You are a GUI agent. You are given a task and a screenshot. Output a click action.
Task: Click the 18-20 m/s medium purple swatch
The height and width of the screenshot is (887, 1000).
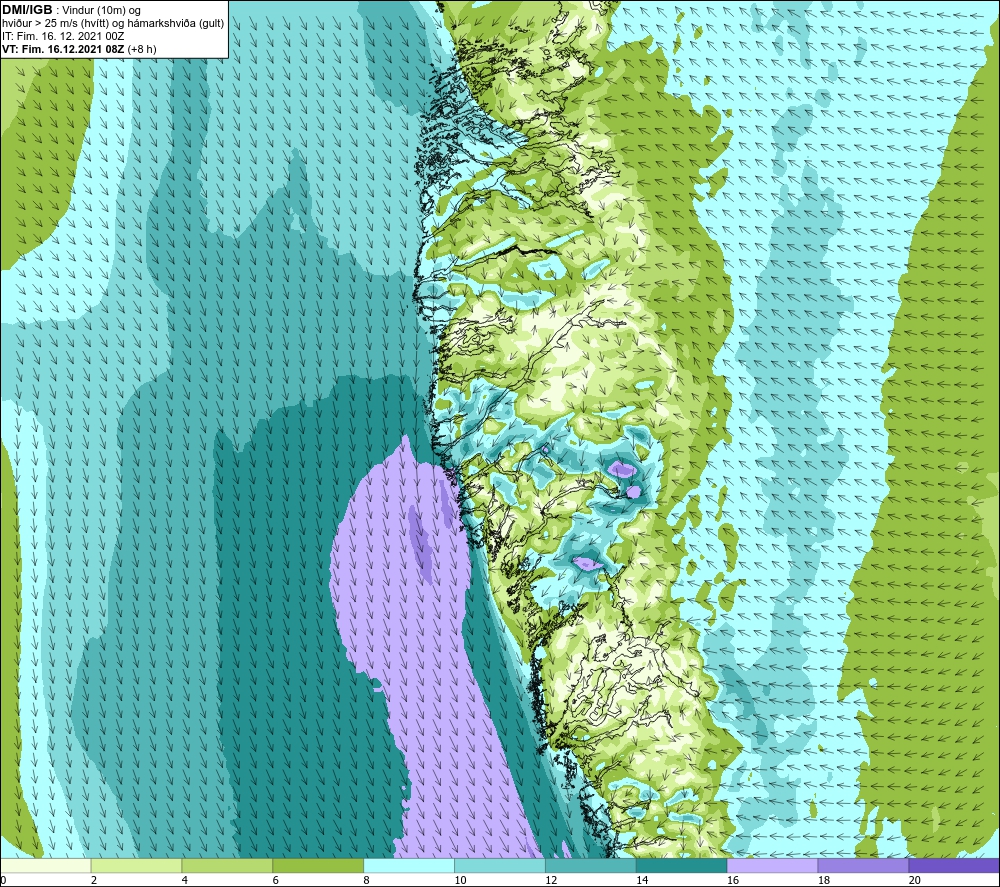863,866
